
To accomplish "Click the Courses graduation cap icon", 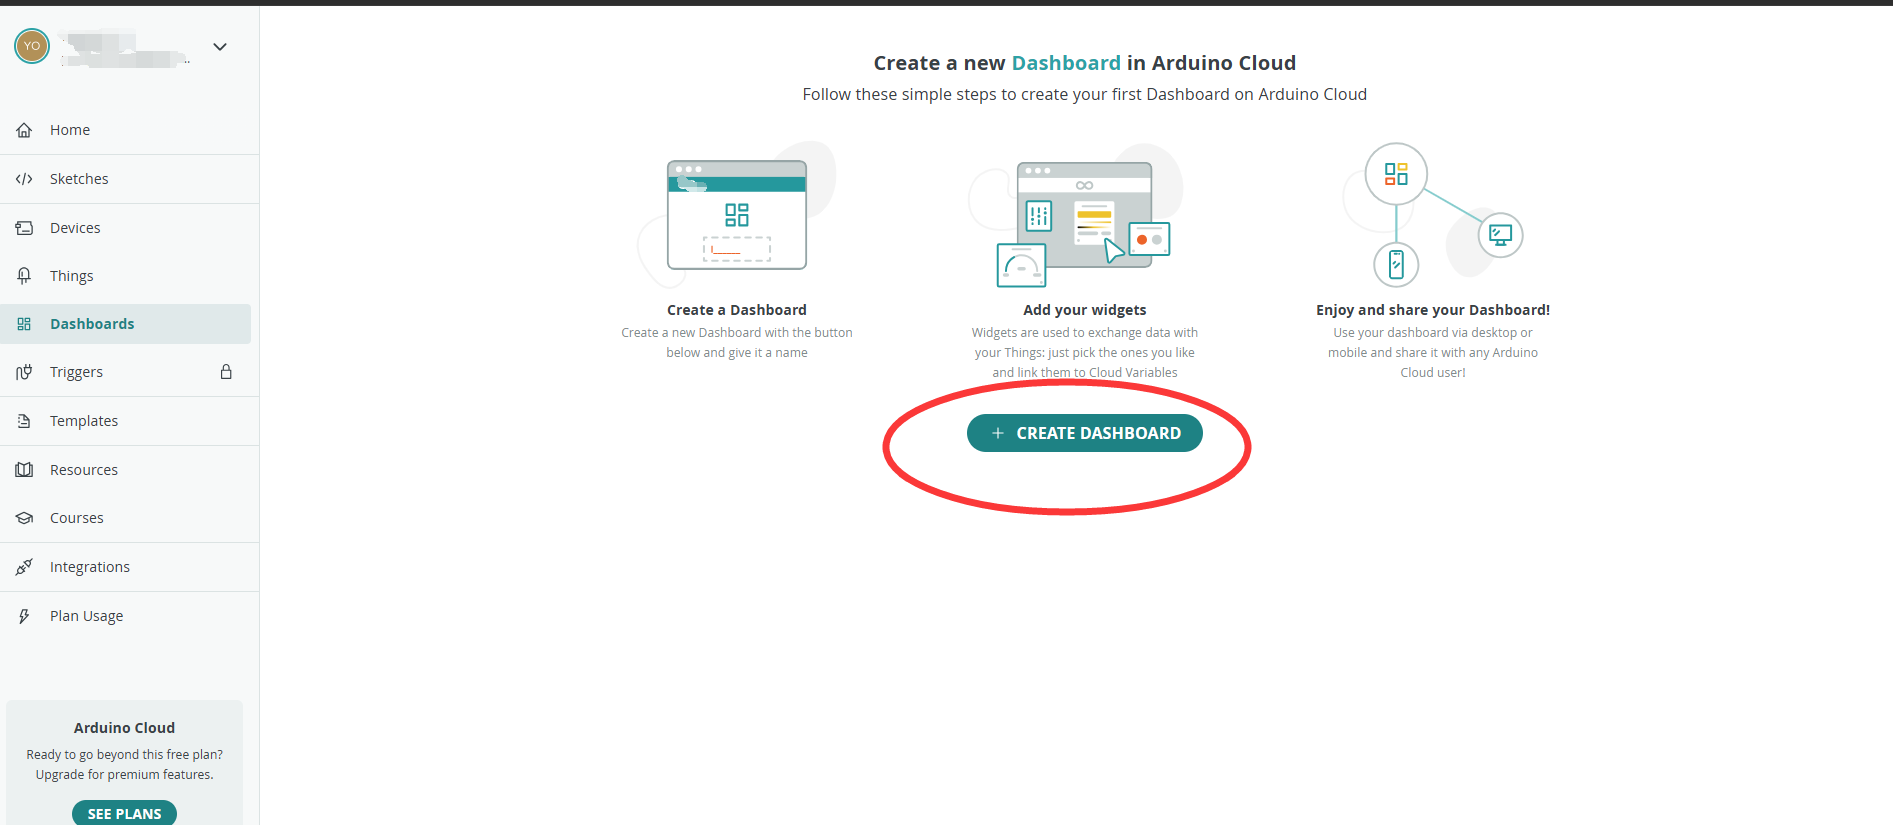I will (x=24, y=518).
